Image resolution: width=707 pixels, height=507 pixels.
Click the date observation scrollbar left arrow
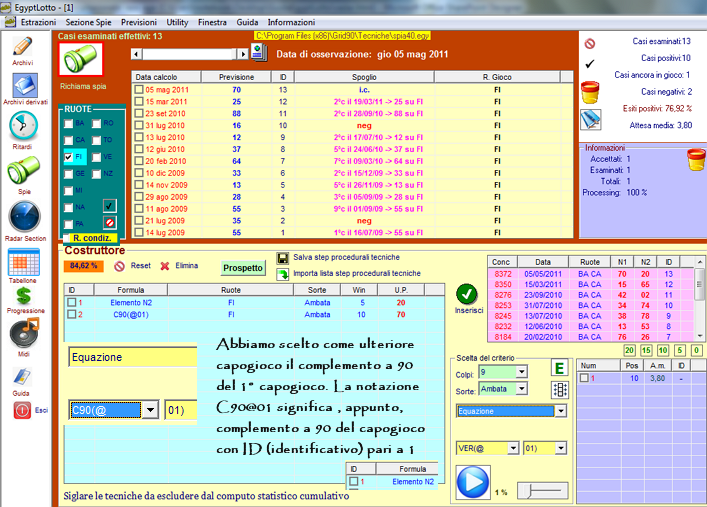(x=137, y=54)
